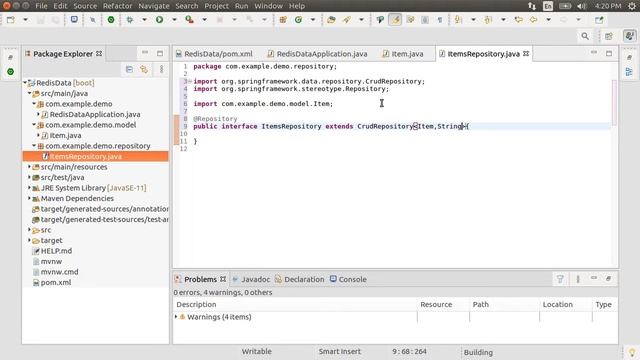Click the Toggle Breadcrumb toolbar icon
640x360 pixels.
coord(380,20)
